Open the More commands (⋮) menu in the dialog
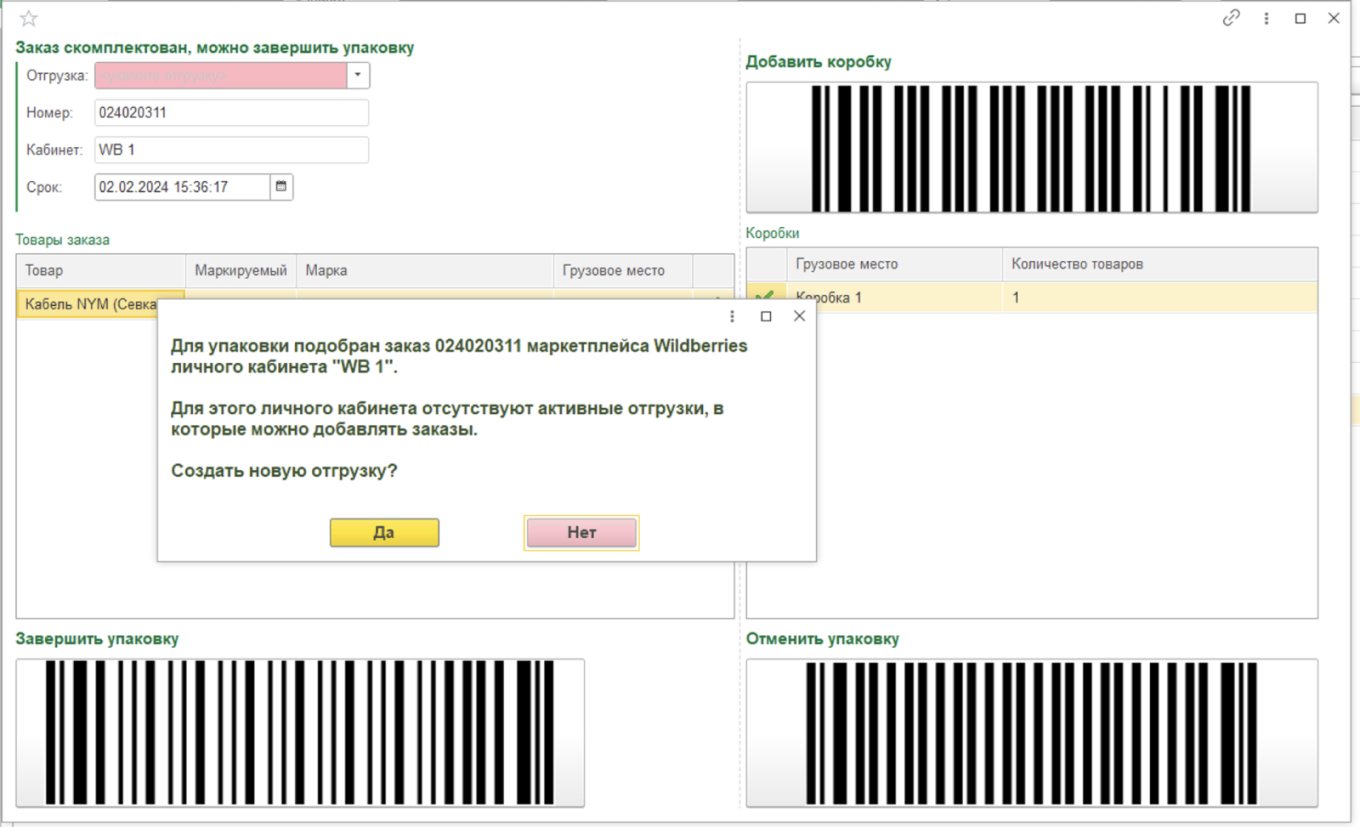Image resolution: width=1360 pixels, height=827 pixels. tap(732, 316)
